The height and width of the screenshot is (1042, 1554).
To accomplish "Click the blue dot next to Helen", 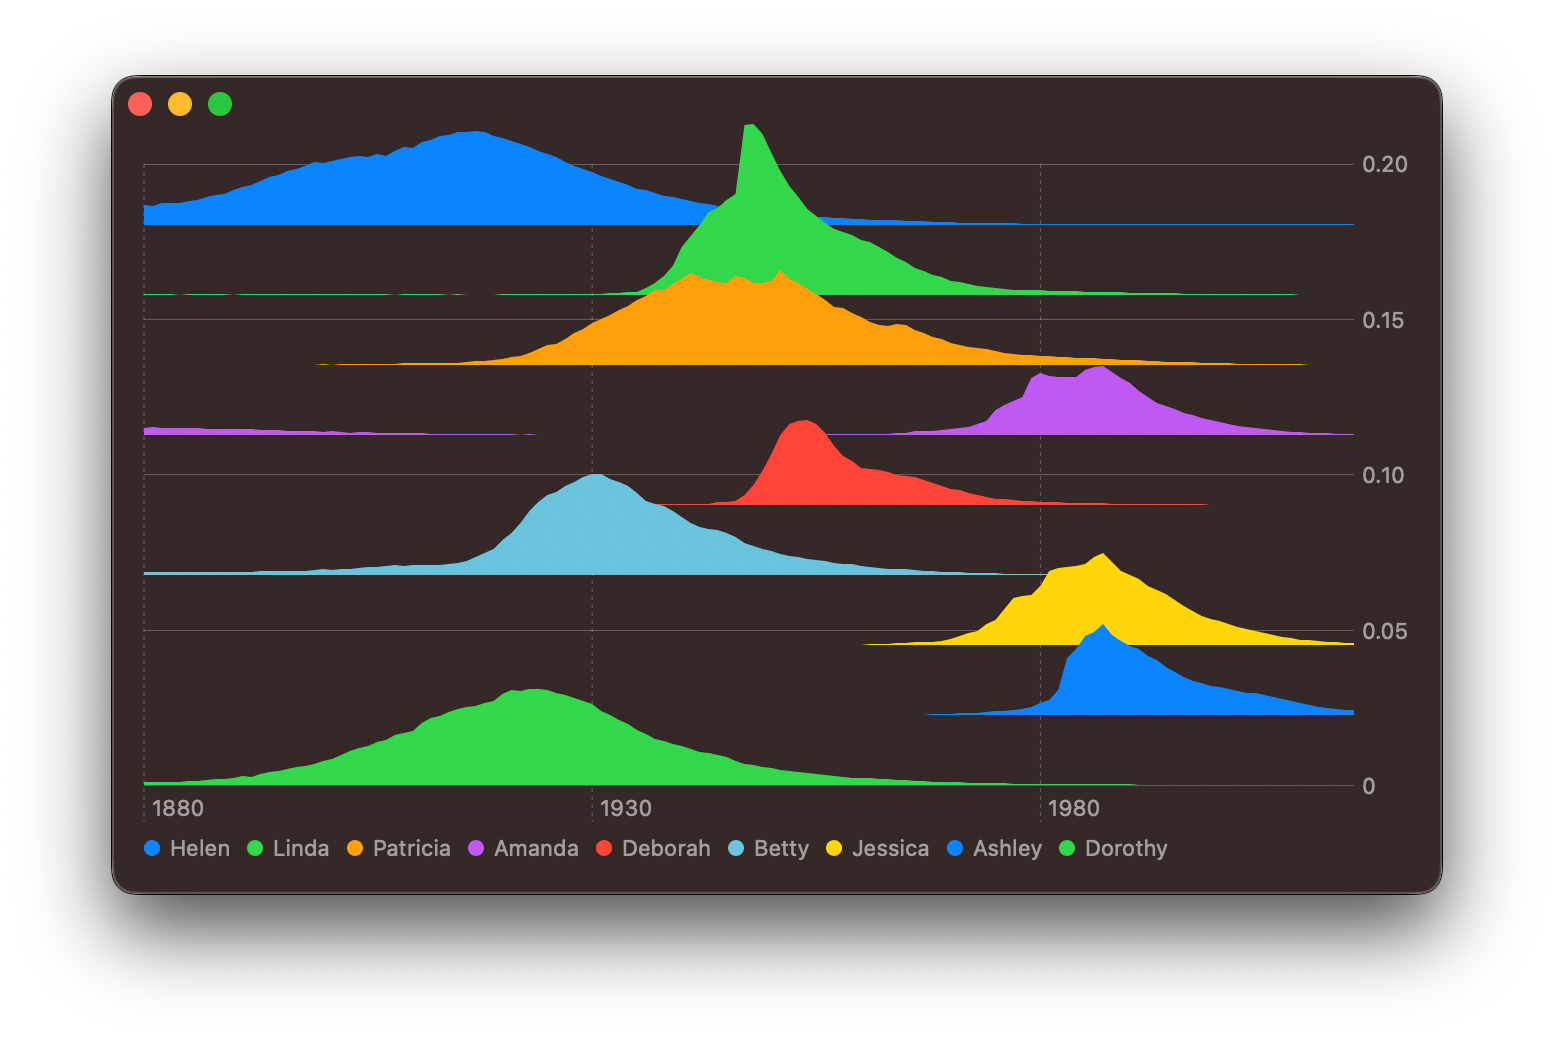I will [151, 848].
